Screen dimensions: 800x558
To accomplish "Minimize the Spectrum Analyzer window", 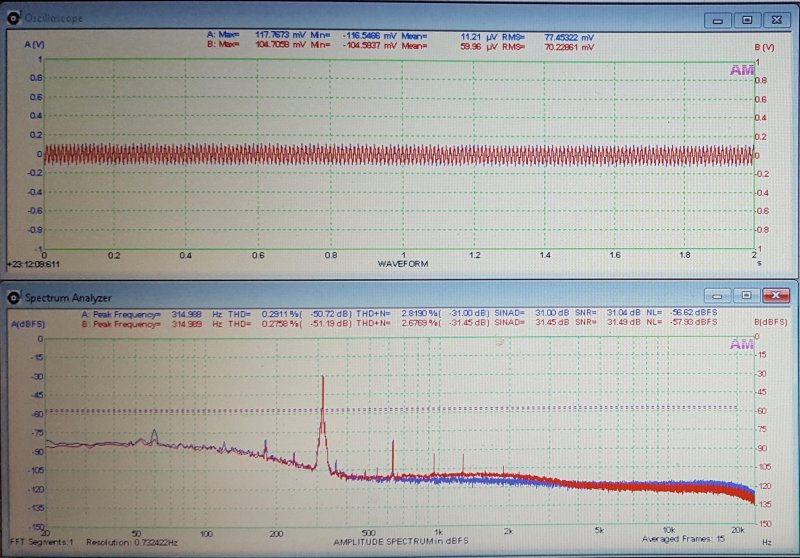I will point(717,296).
